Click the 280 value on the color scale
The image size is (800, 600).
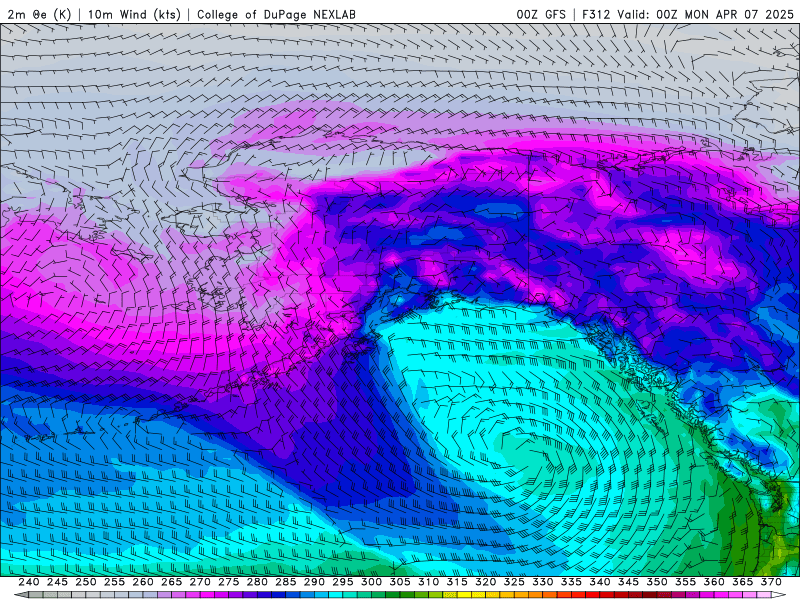coord(257,582)
